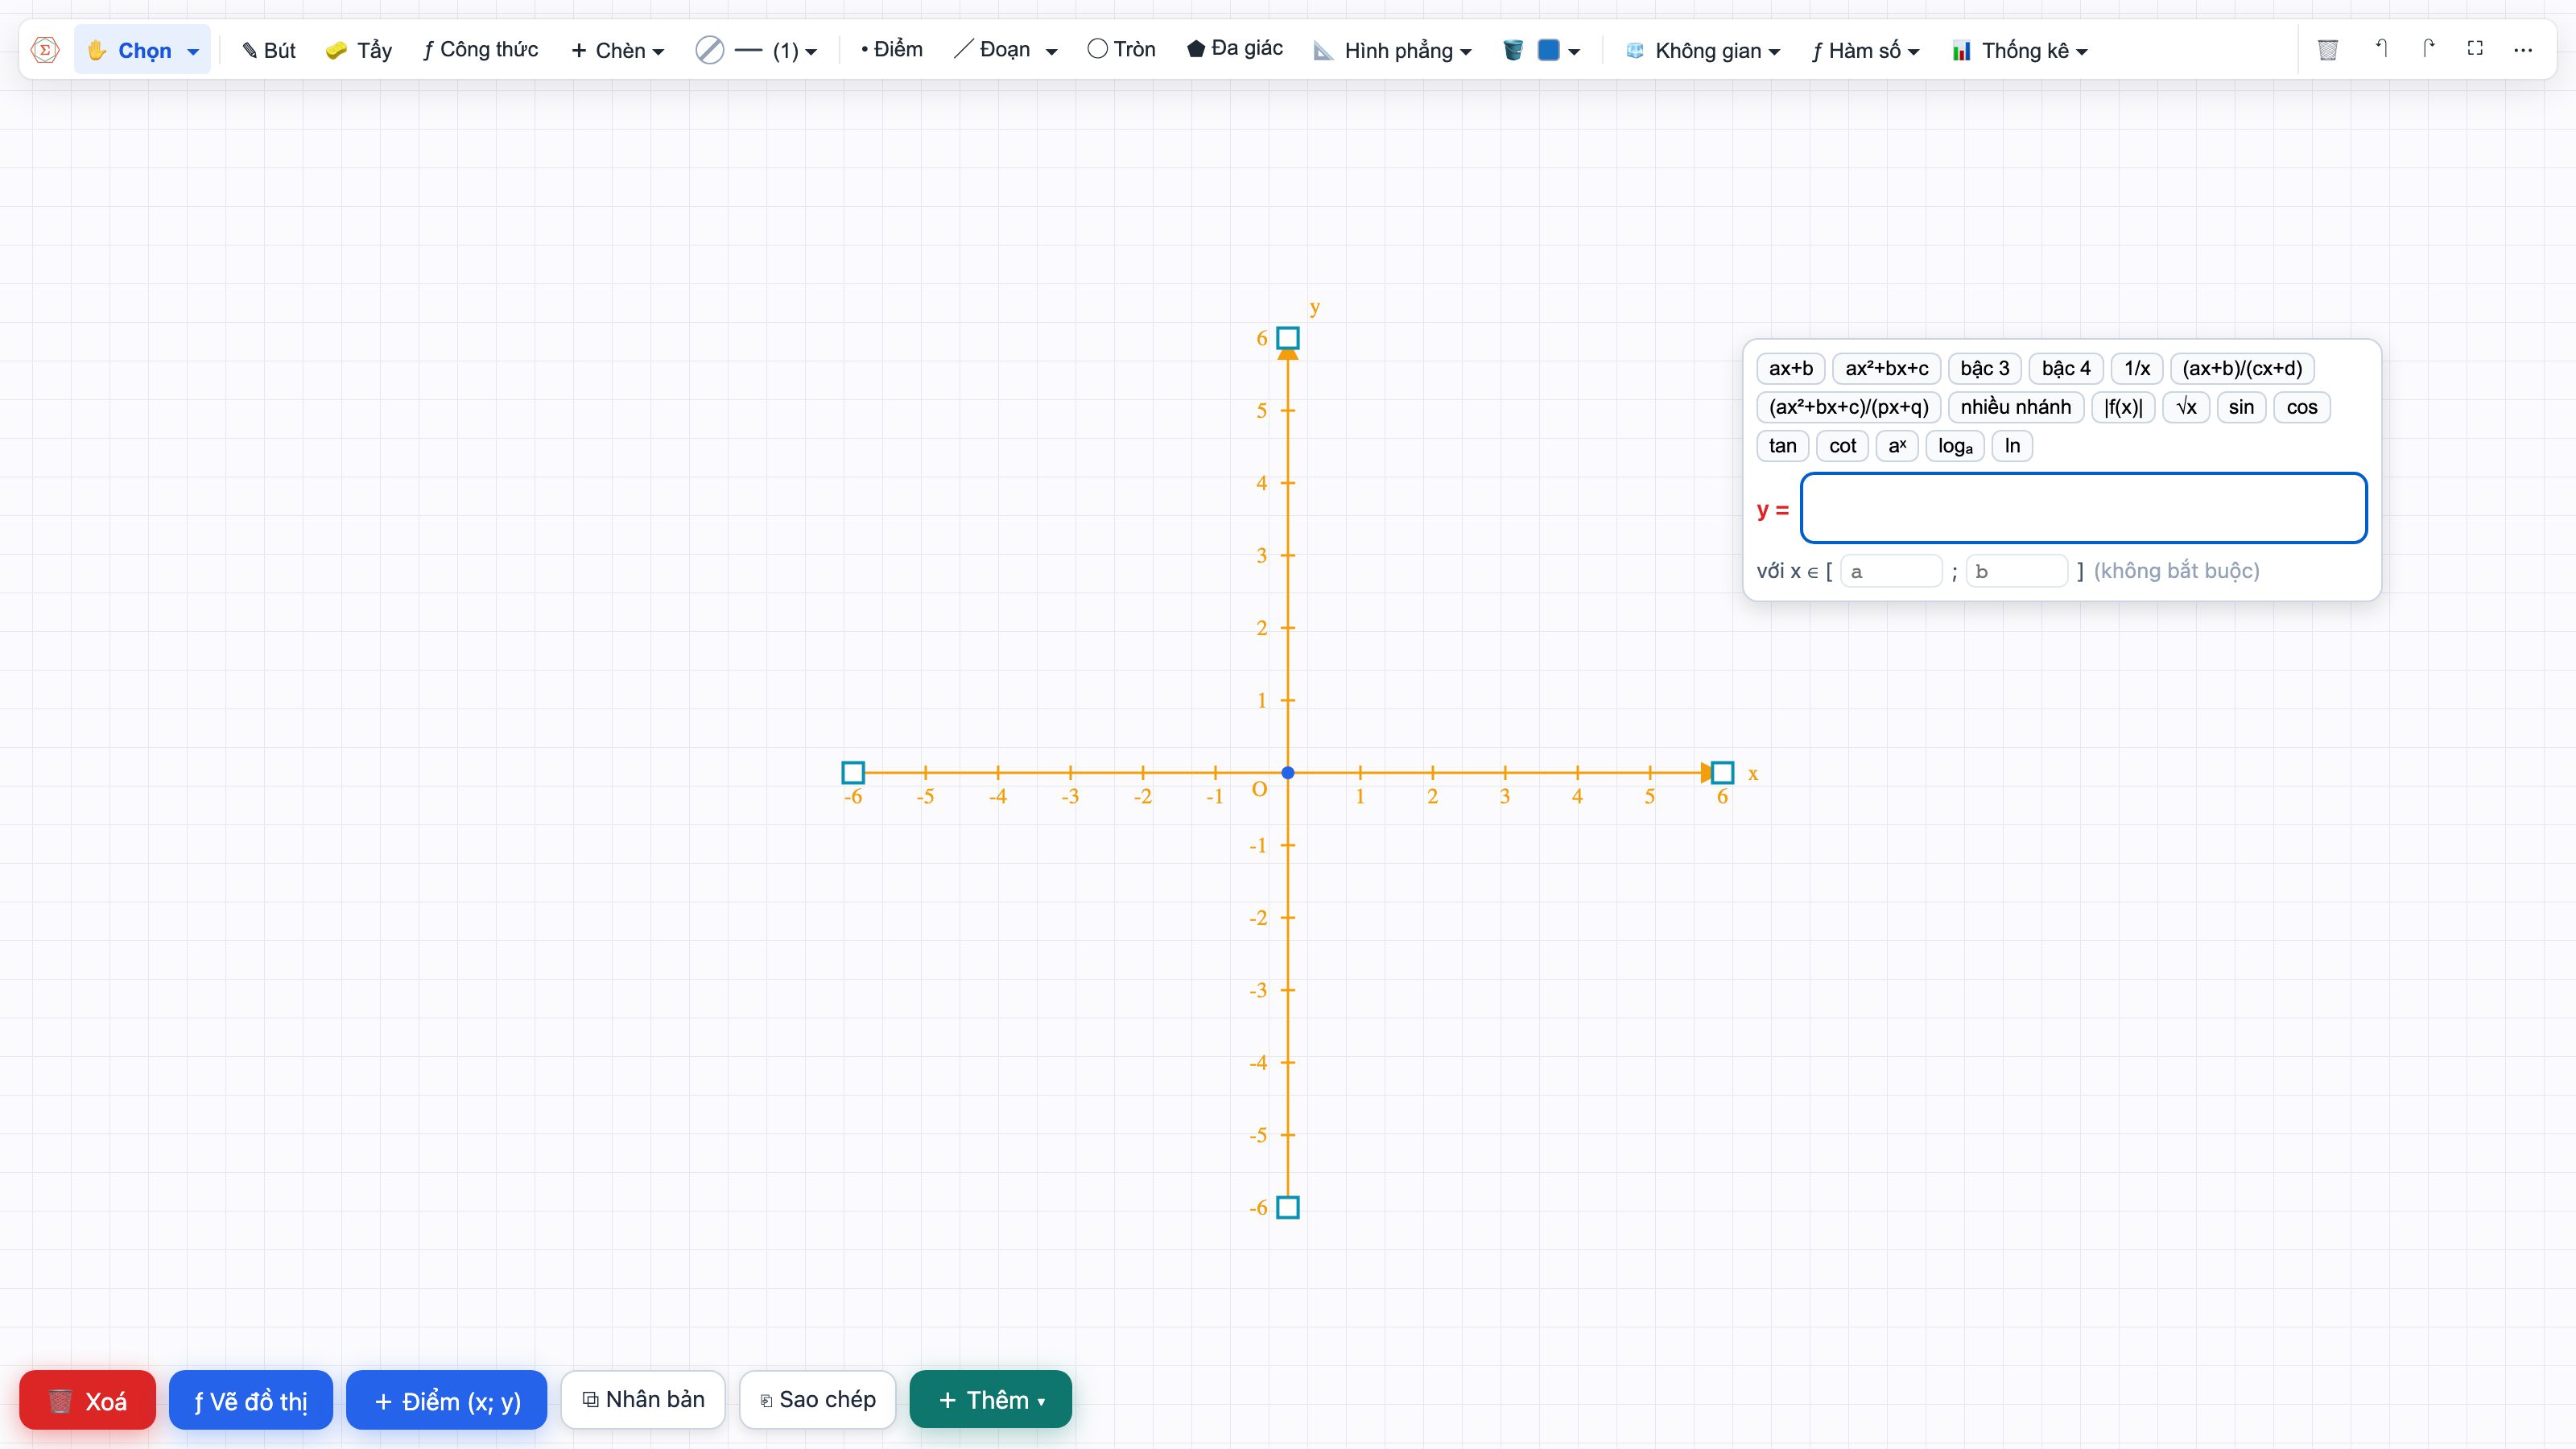2576x1449 pixels.
Task: Open the Chèn insert dropdown
Action: (x=617, y=50)
